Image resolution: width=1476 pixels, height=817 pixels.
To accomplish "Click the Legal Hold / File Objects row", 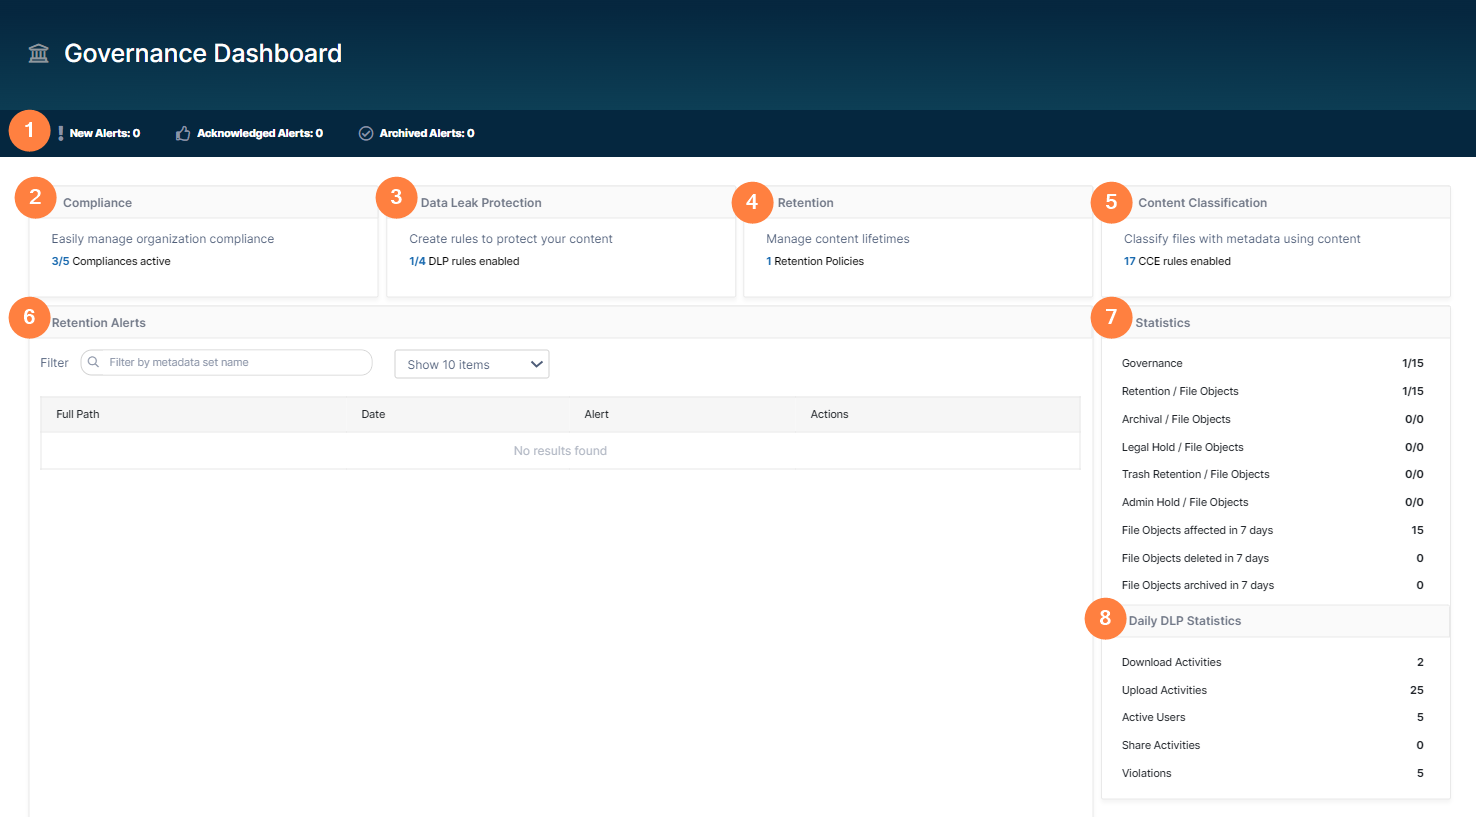I will click(x=1273, y=447).
